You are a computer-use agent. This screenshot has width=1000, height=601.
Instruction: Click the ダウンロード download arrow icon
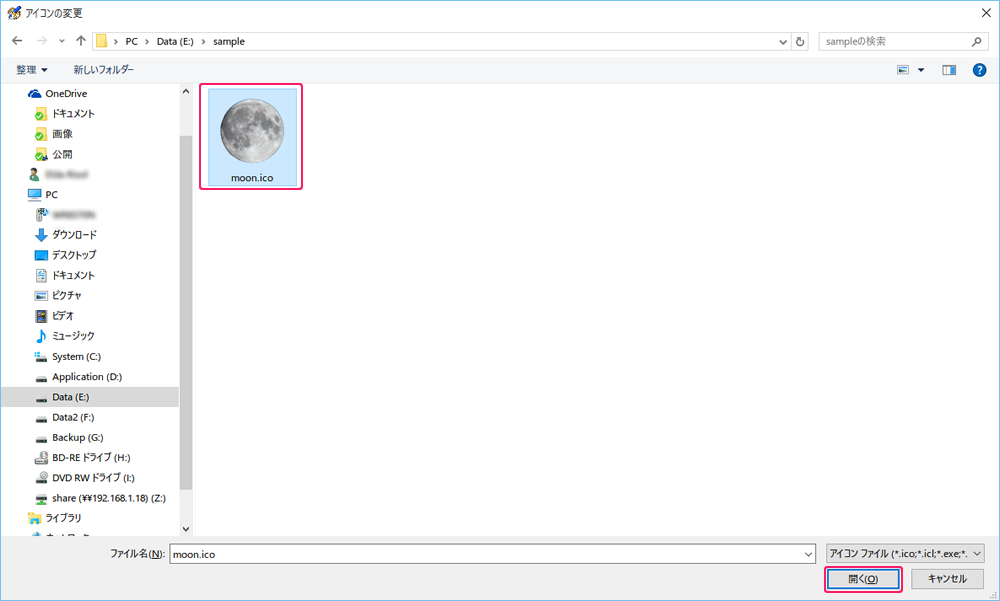(41, 235)
